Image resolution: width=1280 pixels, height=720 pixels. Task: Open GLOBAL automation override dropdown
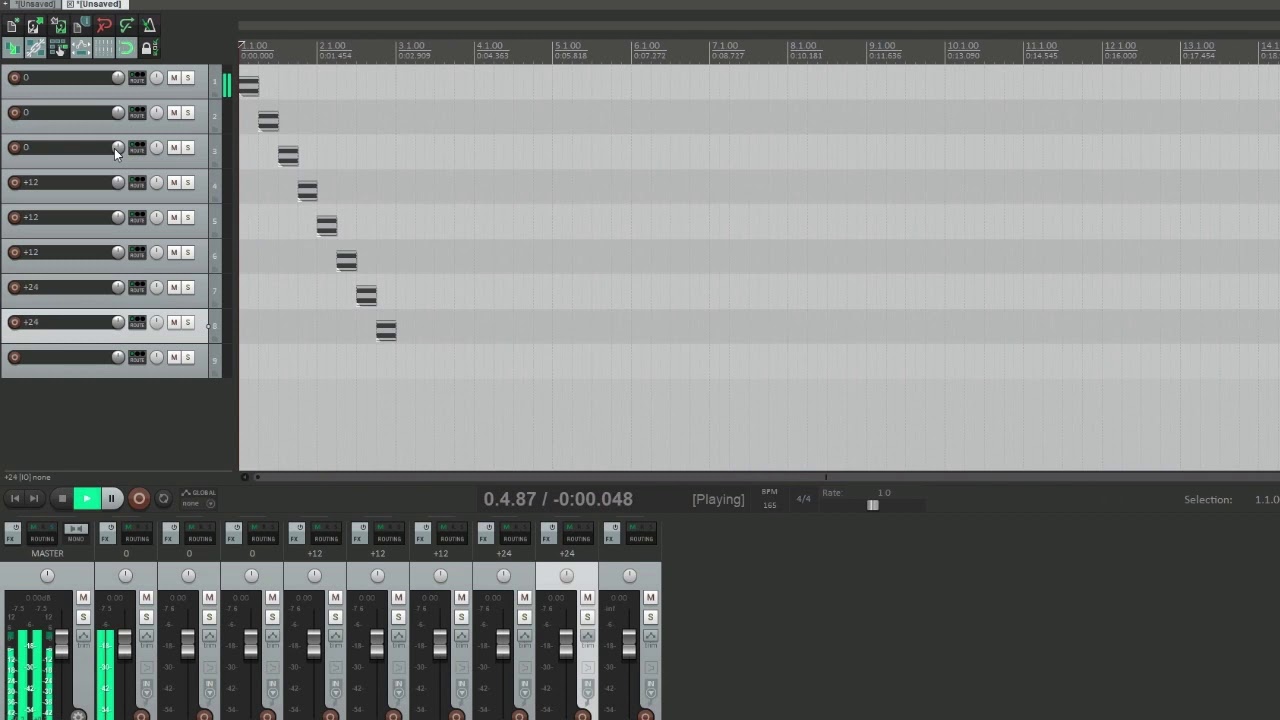click(198, 497)
